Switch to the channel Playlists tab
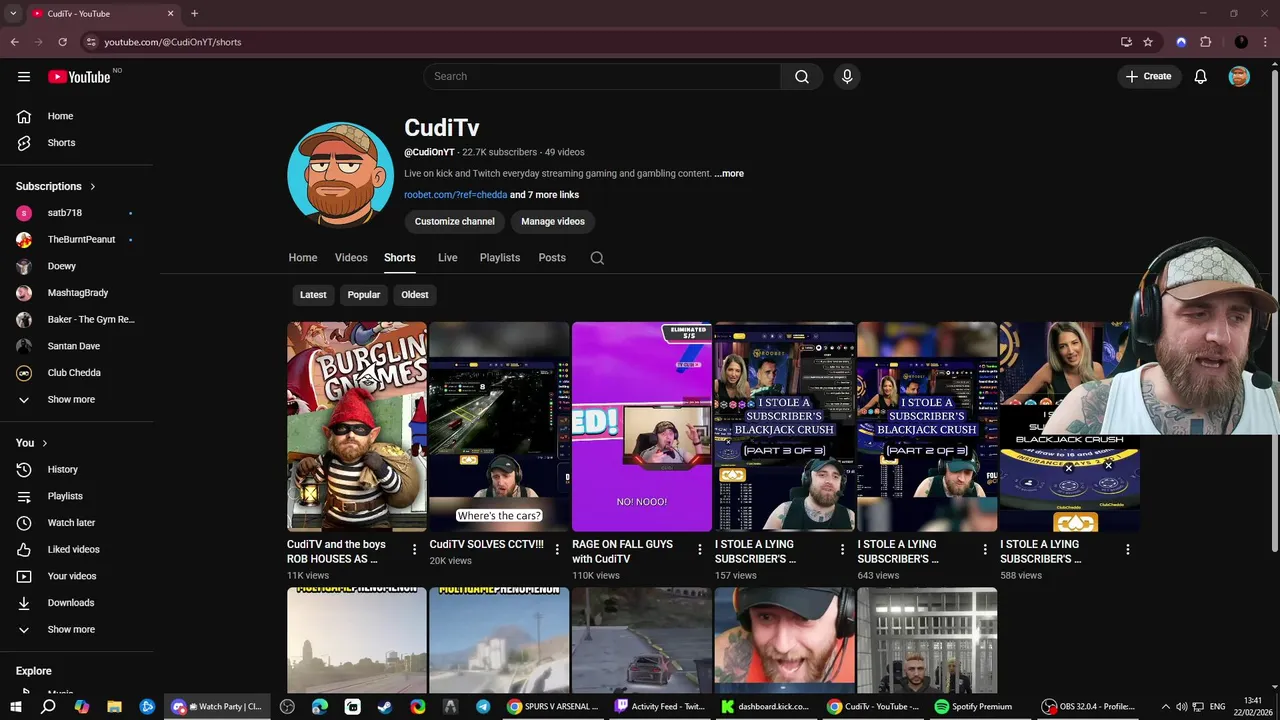 (500, 258)
